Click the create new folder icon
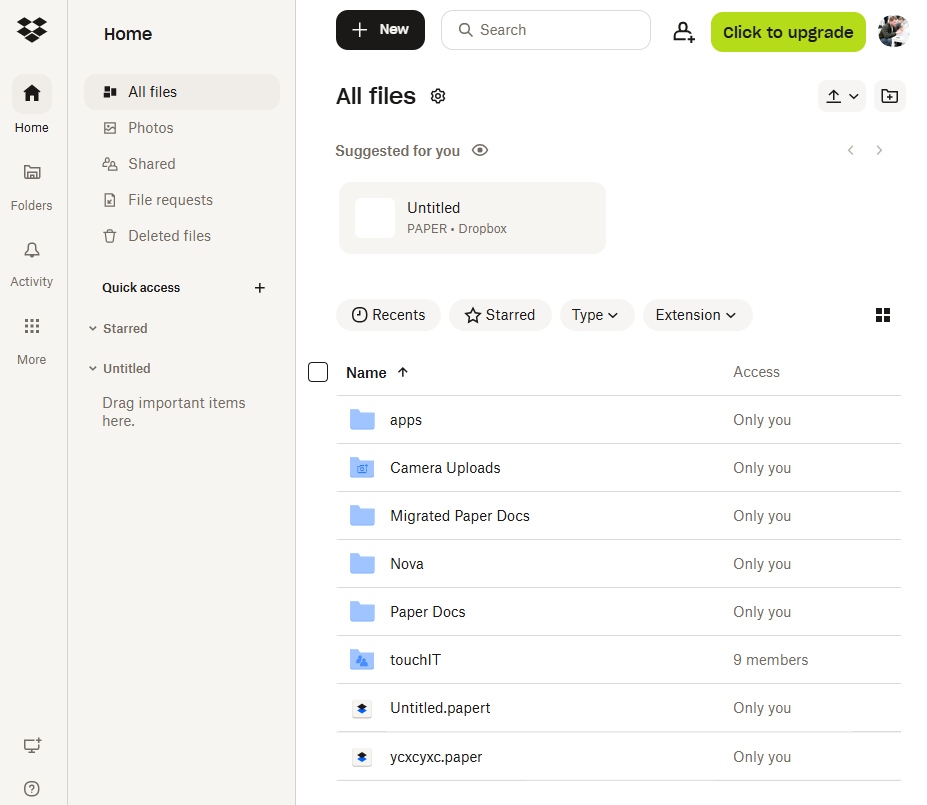Viewport: 927px width, 805px height. (889, 96)
